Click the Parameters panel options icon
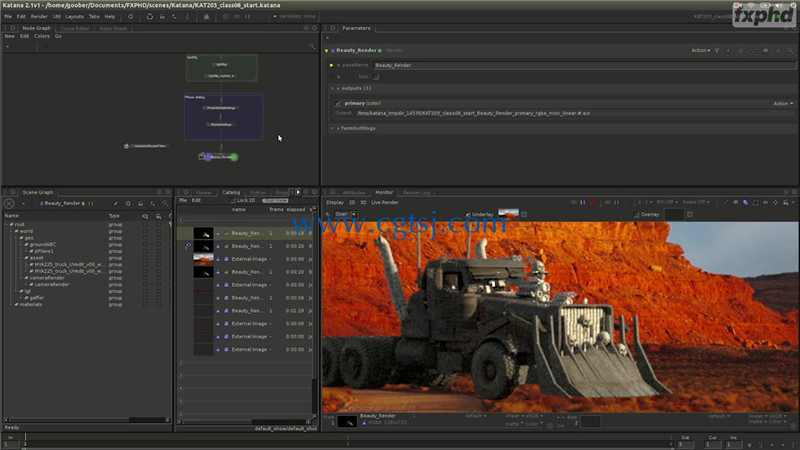 (333, 28)
